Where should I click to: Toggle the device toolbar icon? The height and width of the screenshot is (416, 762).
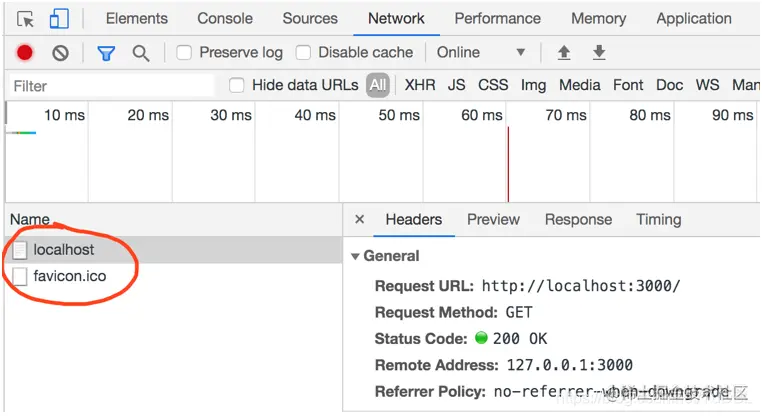(59, 19)
